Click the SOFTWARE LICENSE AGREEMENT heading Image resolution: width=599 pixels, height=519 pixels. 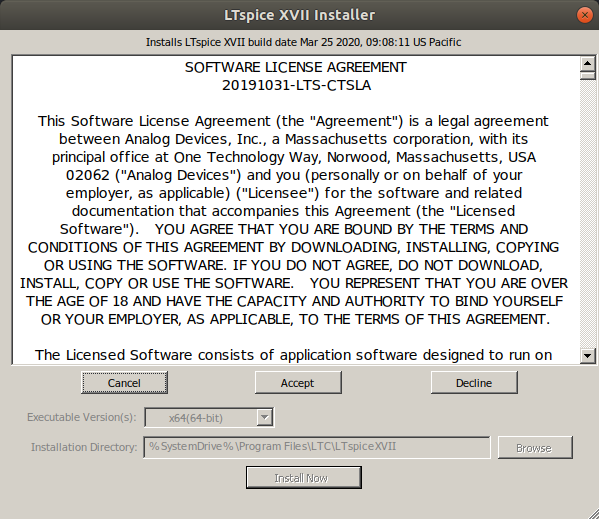pyautogui.click(x=296, y=67)
